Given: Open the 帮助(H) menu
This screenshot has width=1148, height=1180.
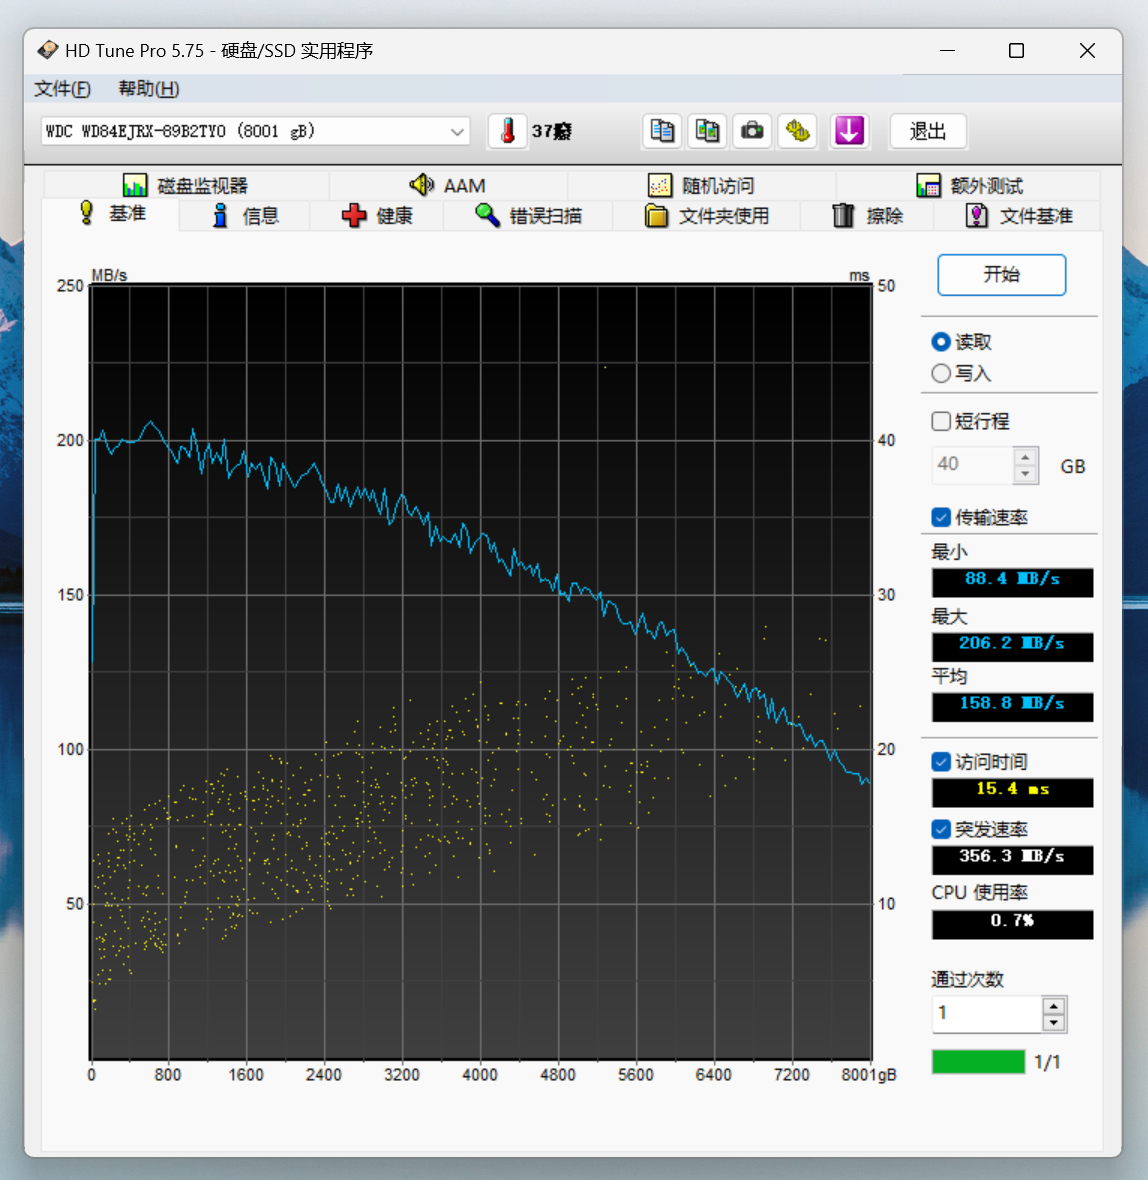Looking at the screenshot, I should coord(148,89).
